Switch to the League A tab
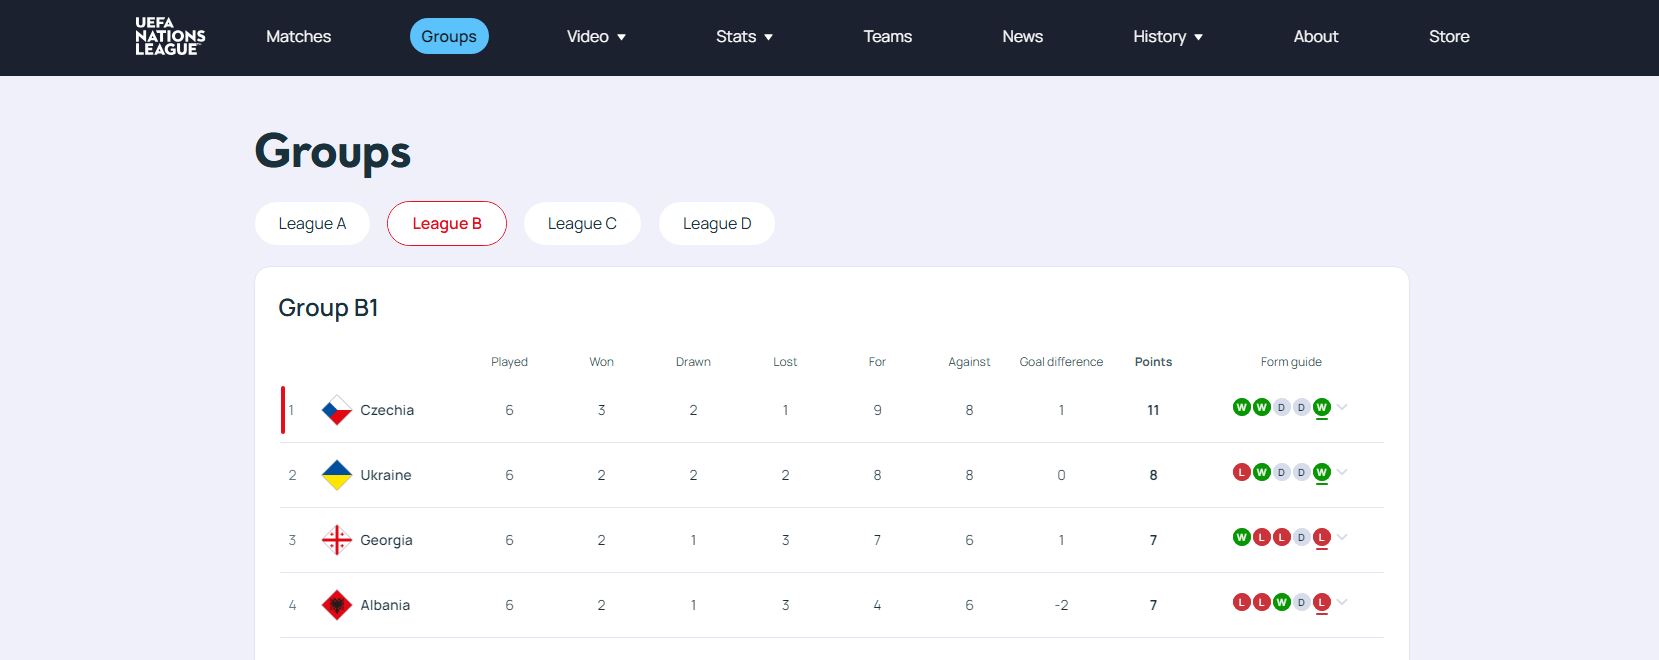 (312, 224)
